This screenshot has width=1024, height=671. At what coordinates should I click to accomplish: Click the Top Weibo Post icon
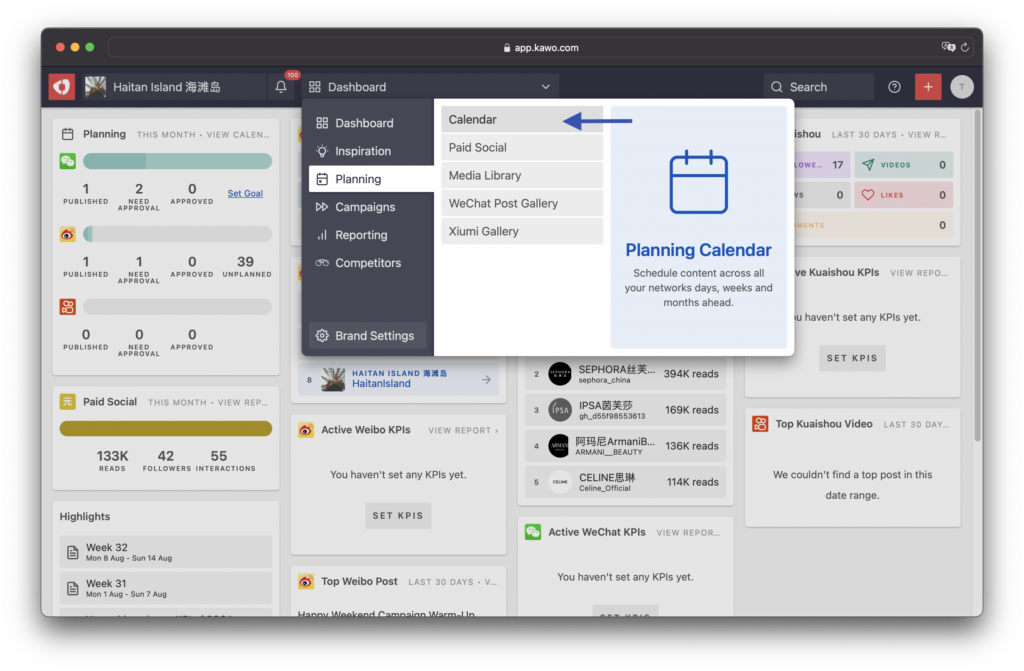[306, 581]
